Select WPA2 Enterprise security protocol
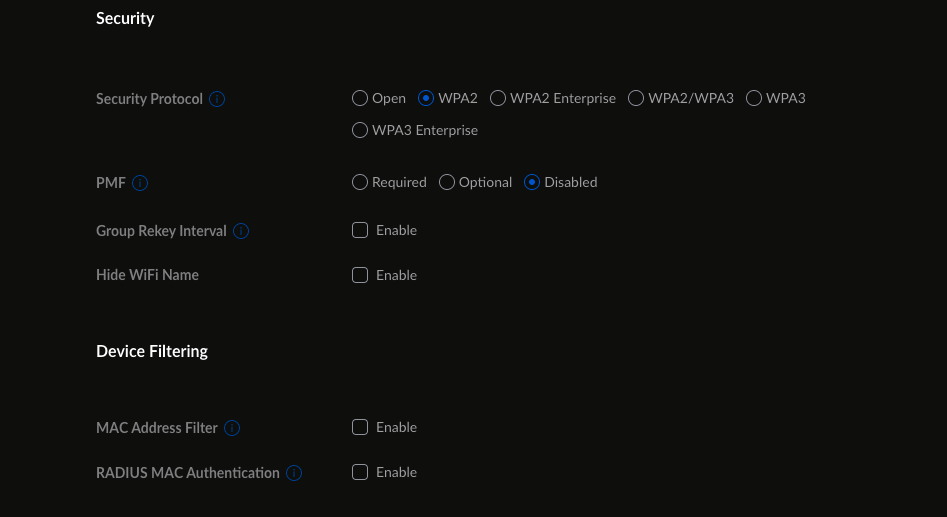 pos(498,98)
